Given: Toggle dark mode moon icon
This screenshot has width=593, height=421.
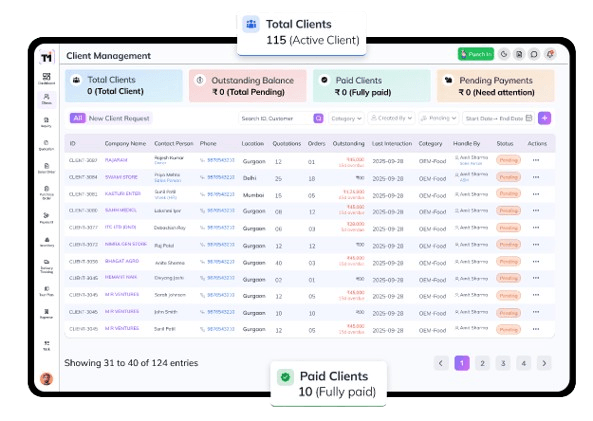Looking at the screenshot, I should (504, 54).
